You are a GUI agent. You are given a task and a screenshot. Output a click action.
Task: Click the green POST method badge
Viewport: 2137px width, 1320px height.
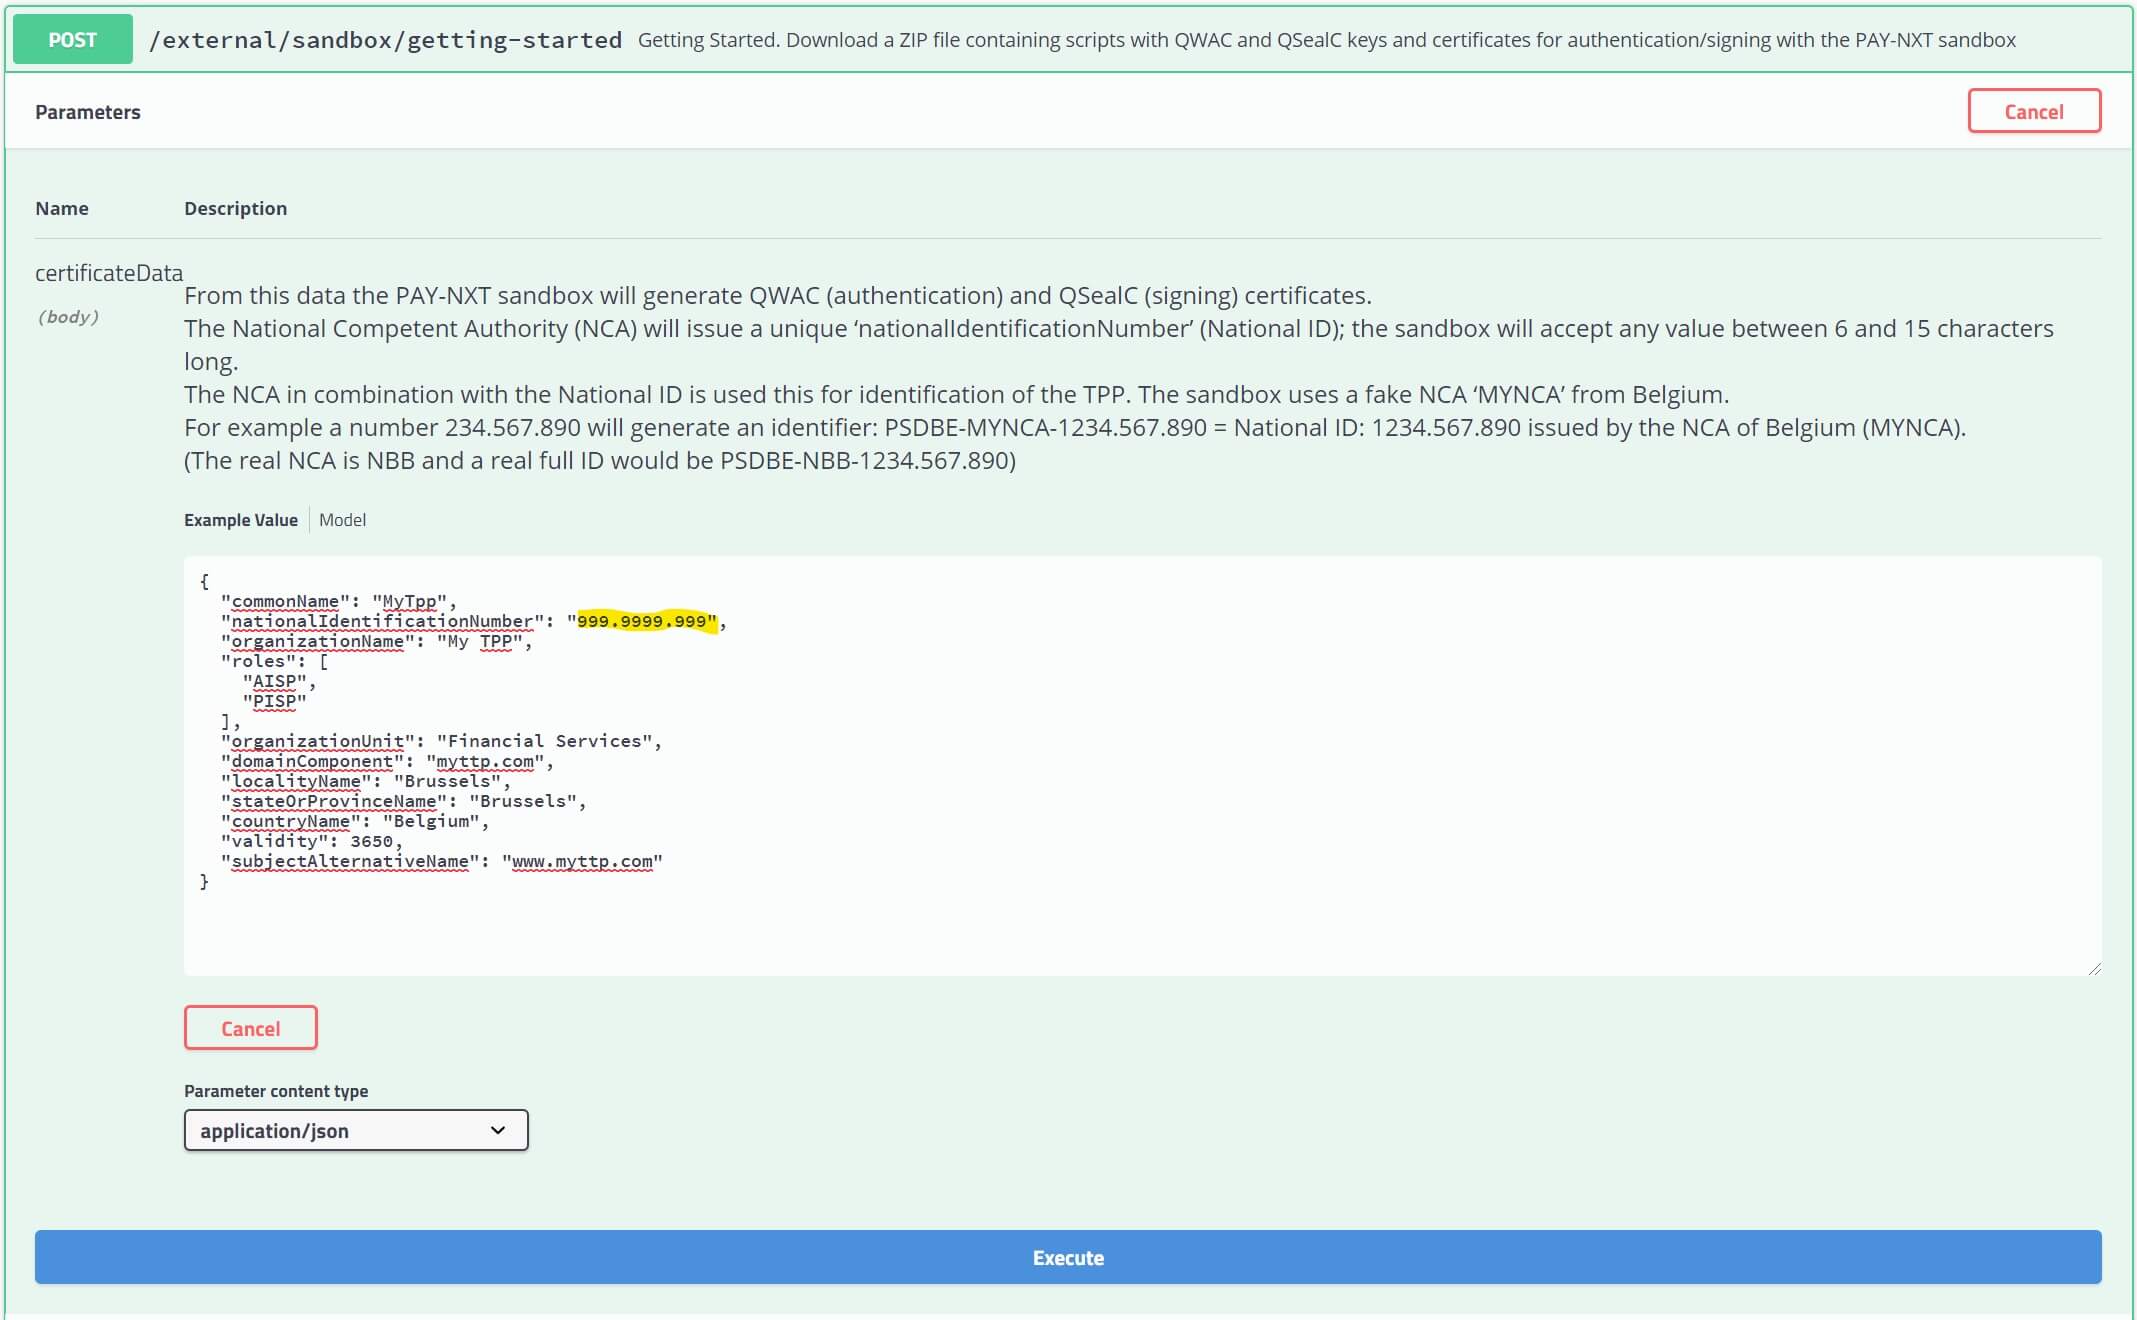point(72,40)
